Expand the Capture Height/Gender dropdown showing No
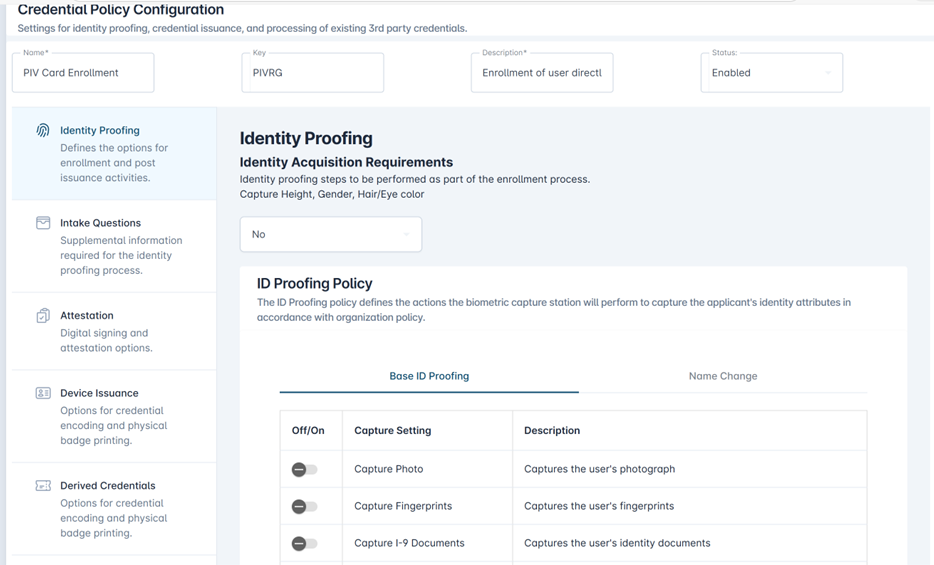This screenshot has width=934, height=565. click(x=330, y=234)
